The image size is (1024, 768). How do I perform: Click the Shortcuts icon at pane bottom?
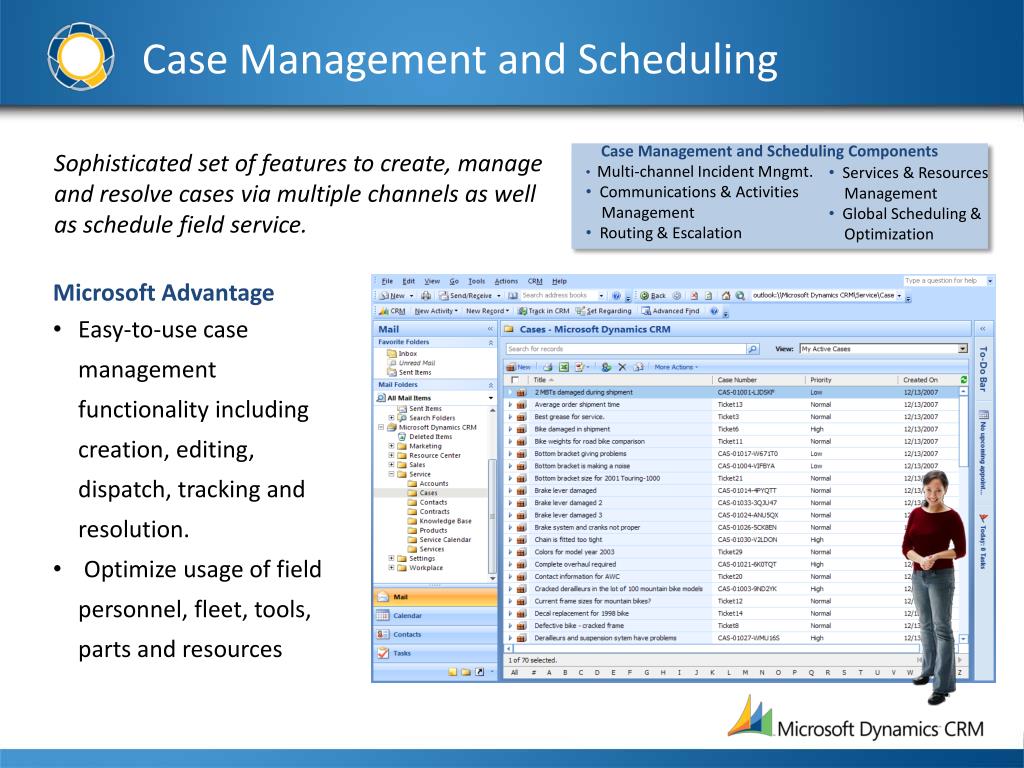[479, 672]
